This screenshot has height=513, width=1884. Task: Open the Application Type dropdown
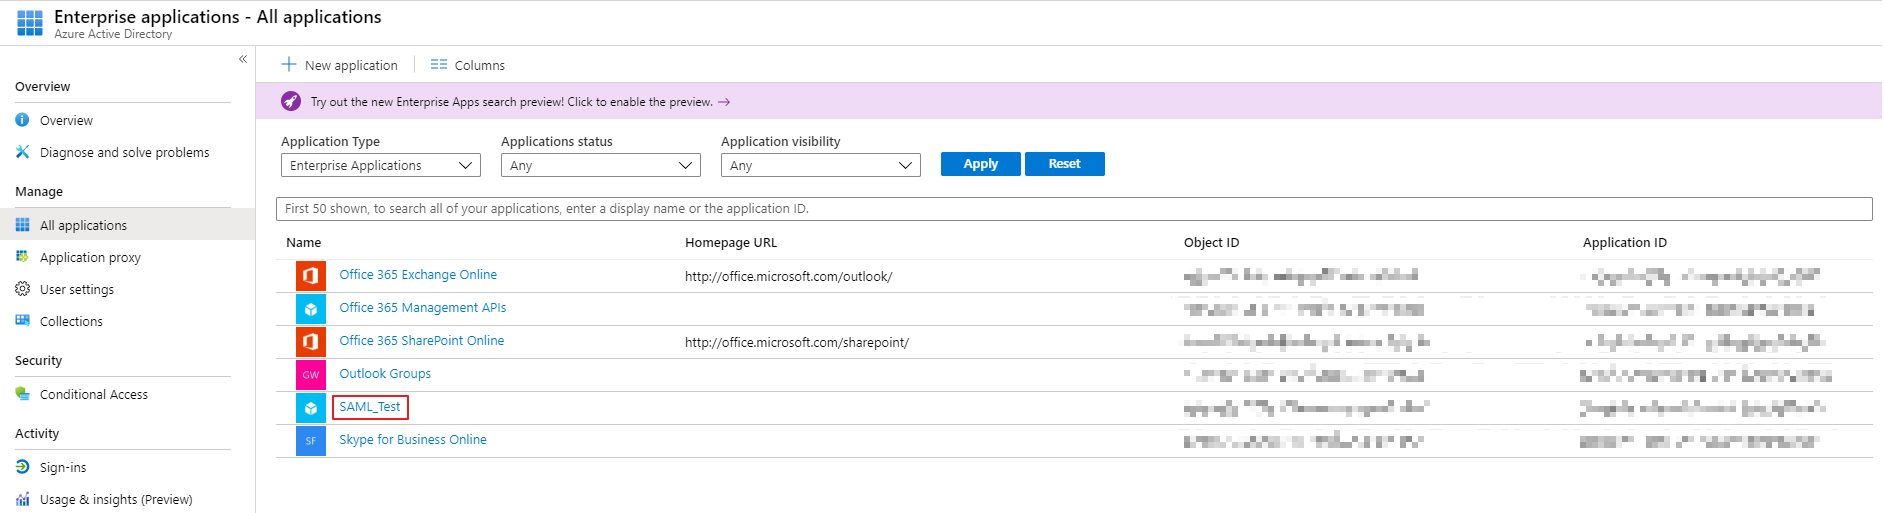tap(380, 165)
